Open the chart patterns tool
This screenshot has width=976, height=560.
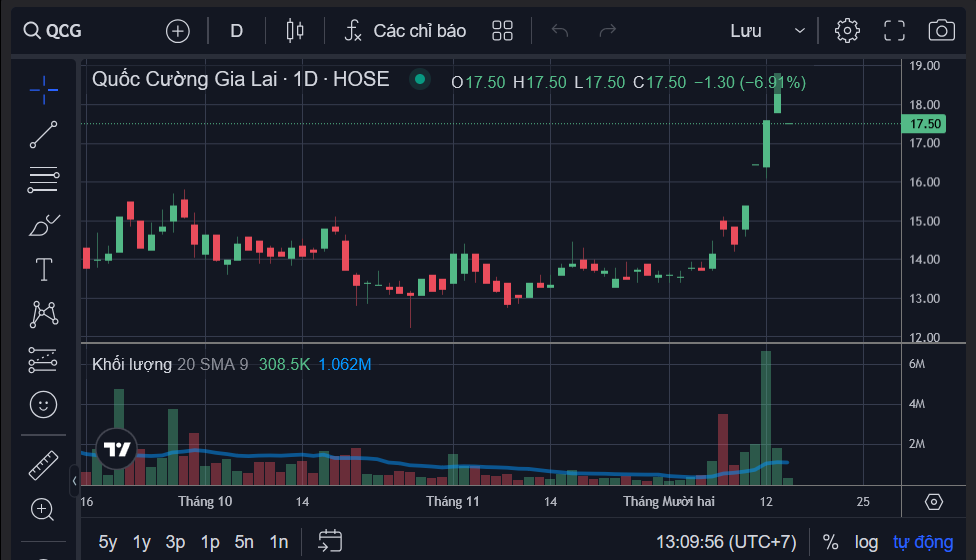43,314
